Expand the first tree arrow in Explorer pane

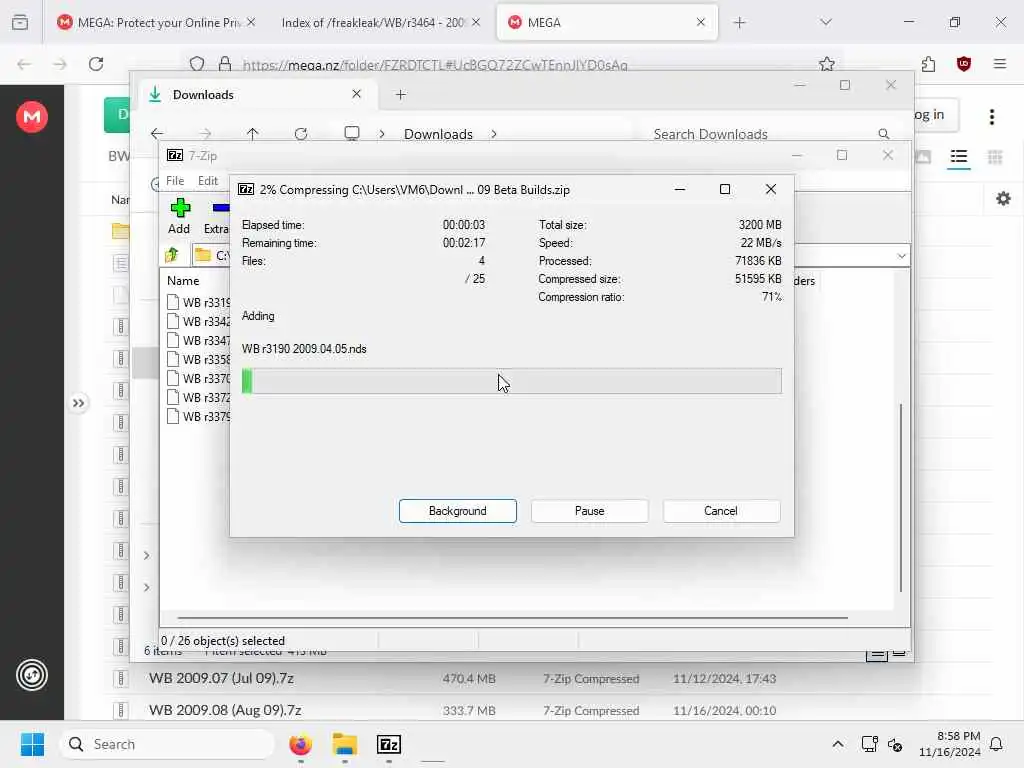[x=146, y=555]
